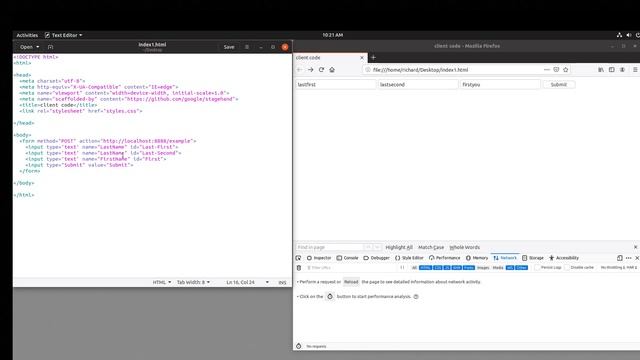The height and width of the screenshot is (360, 640).
Task: Open the HTML language dropdown in status bar
Action: 162,282
